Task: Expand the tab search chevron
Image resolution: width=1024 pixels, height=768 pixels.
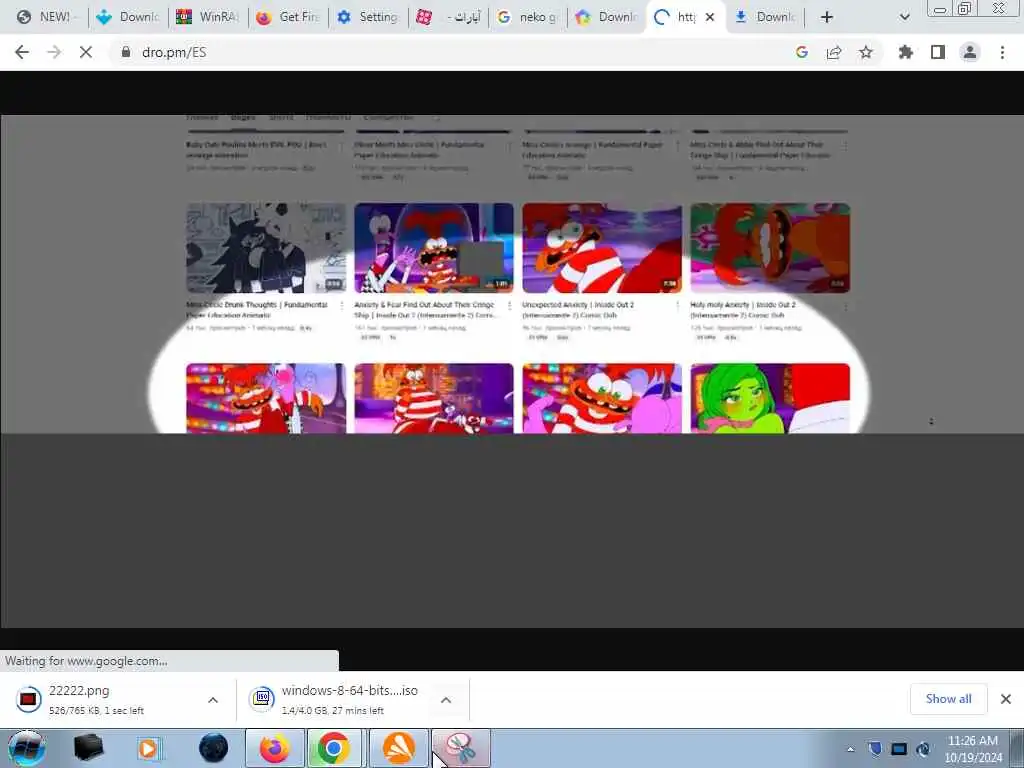Action: coord(904,17)
